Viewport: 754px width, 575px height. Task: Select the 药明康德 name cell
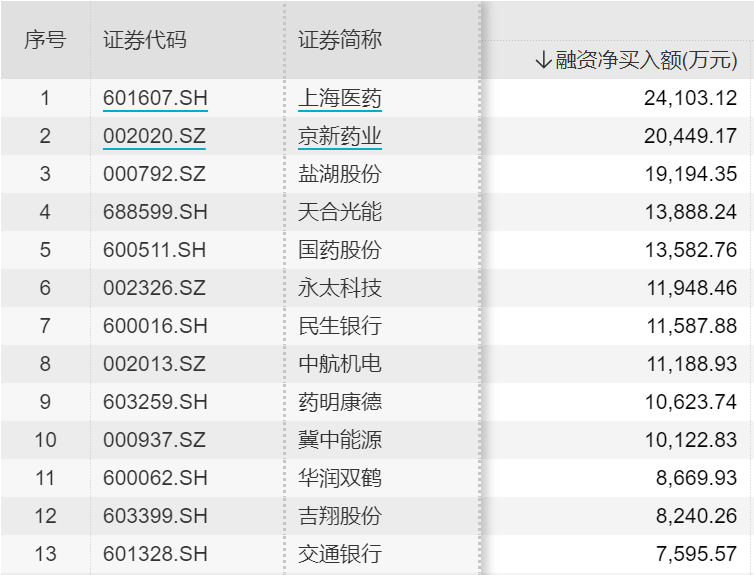pos(339,402)
